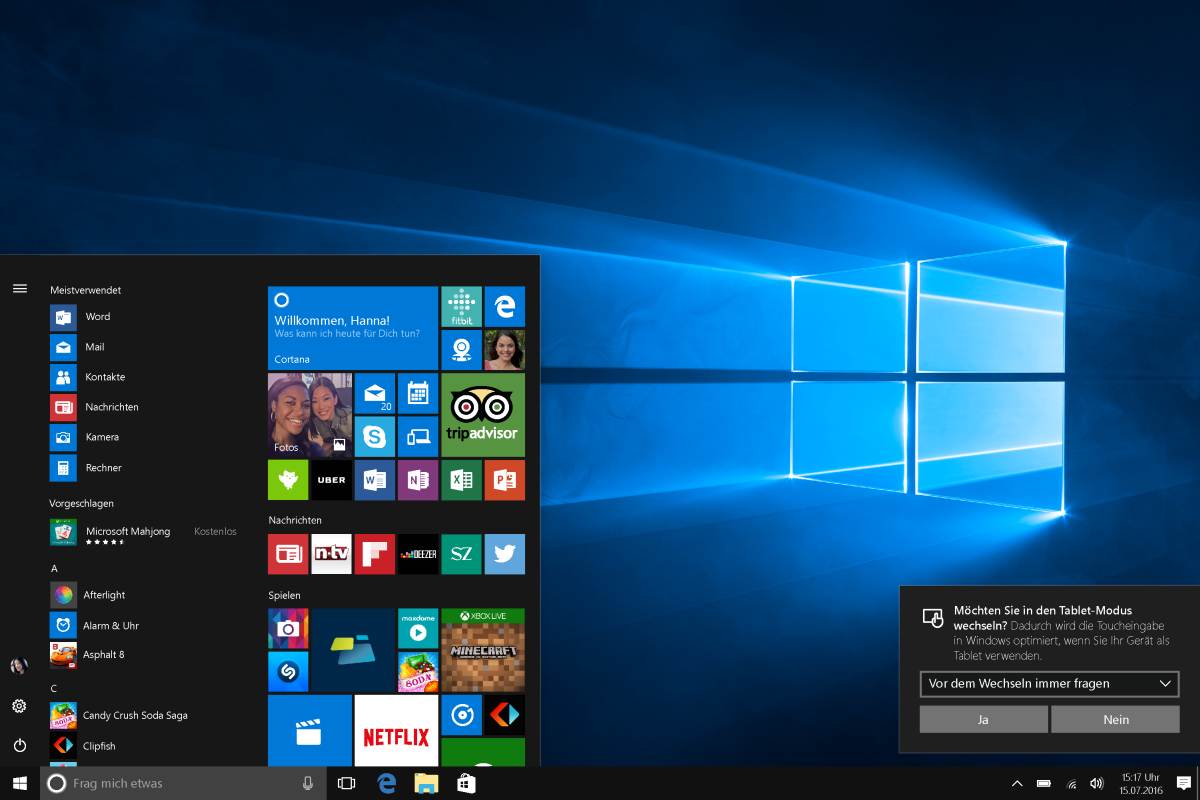Image resolution: width=1200 pixels, height=800 pixels.
Task: Expand the Start menu hamburger menu
Action: 19,288
